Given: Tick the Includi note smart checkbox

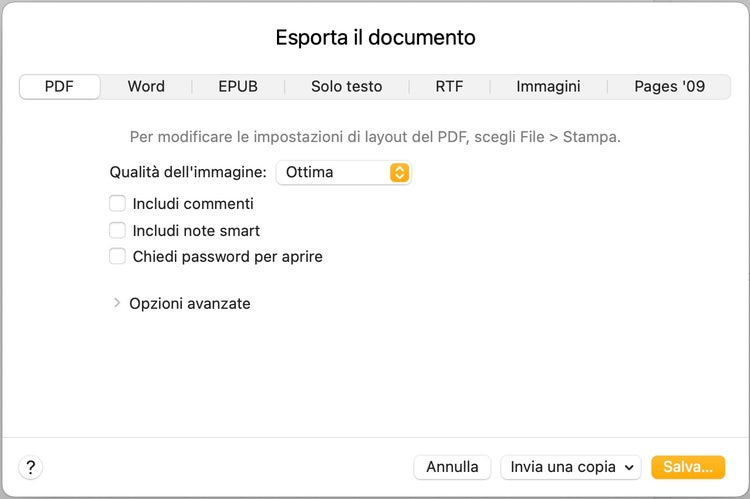Looking at the screenshot, I should pyautogui.click(x=118, y=230).
